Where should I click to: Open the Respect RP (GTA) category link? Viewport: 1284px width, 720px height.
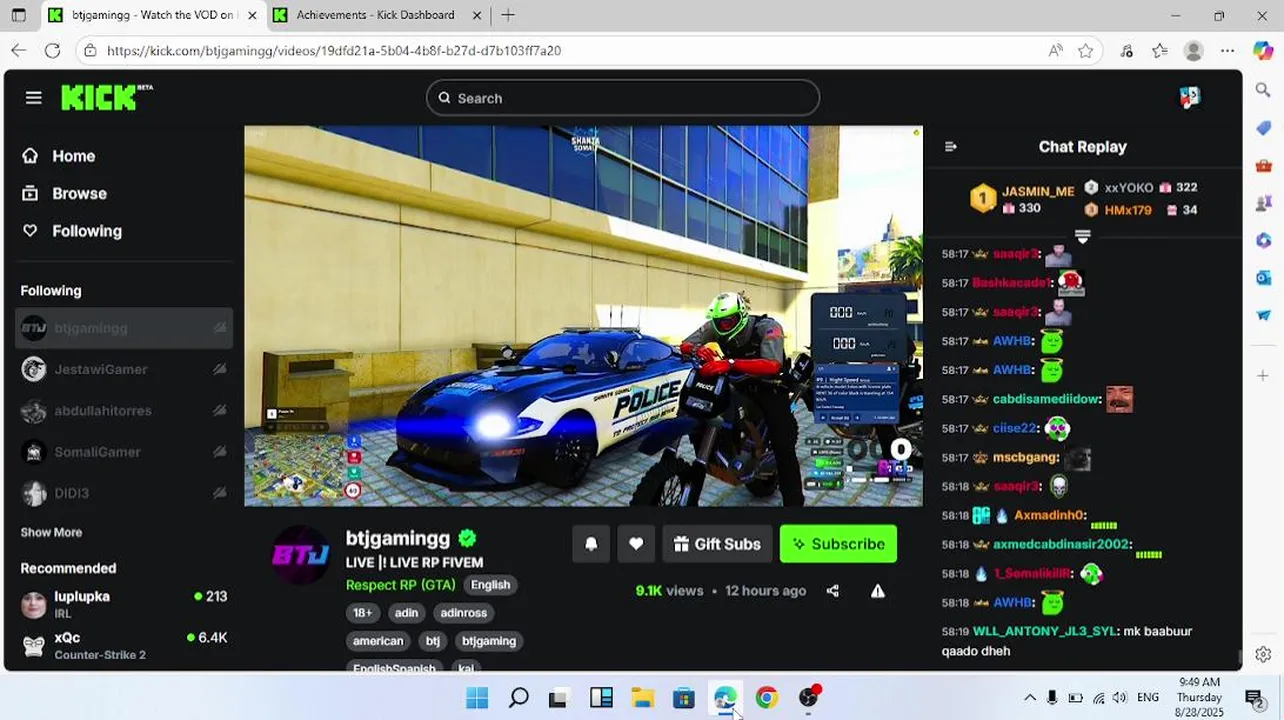[x=400, y=585]
